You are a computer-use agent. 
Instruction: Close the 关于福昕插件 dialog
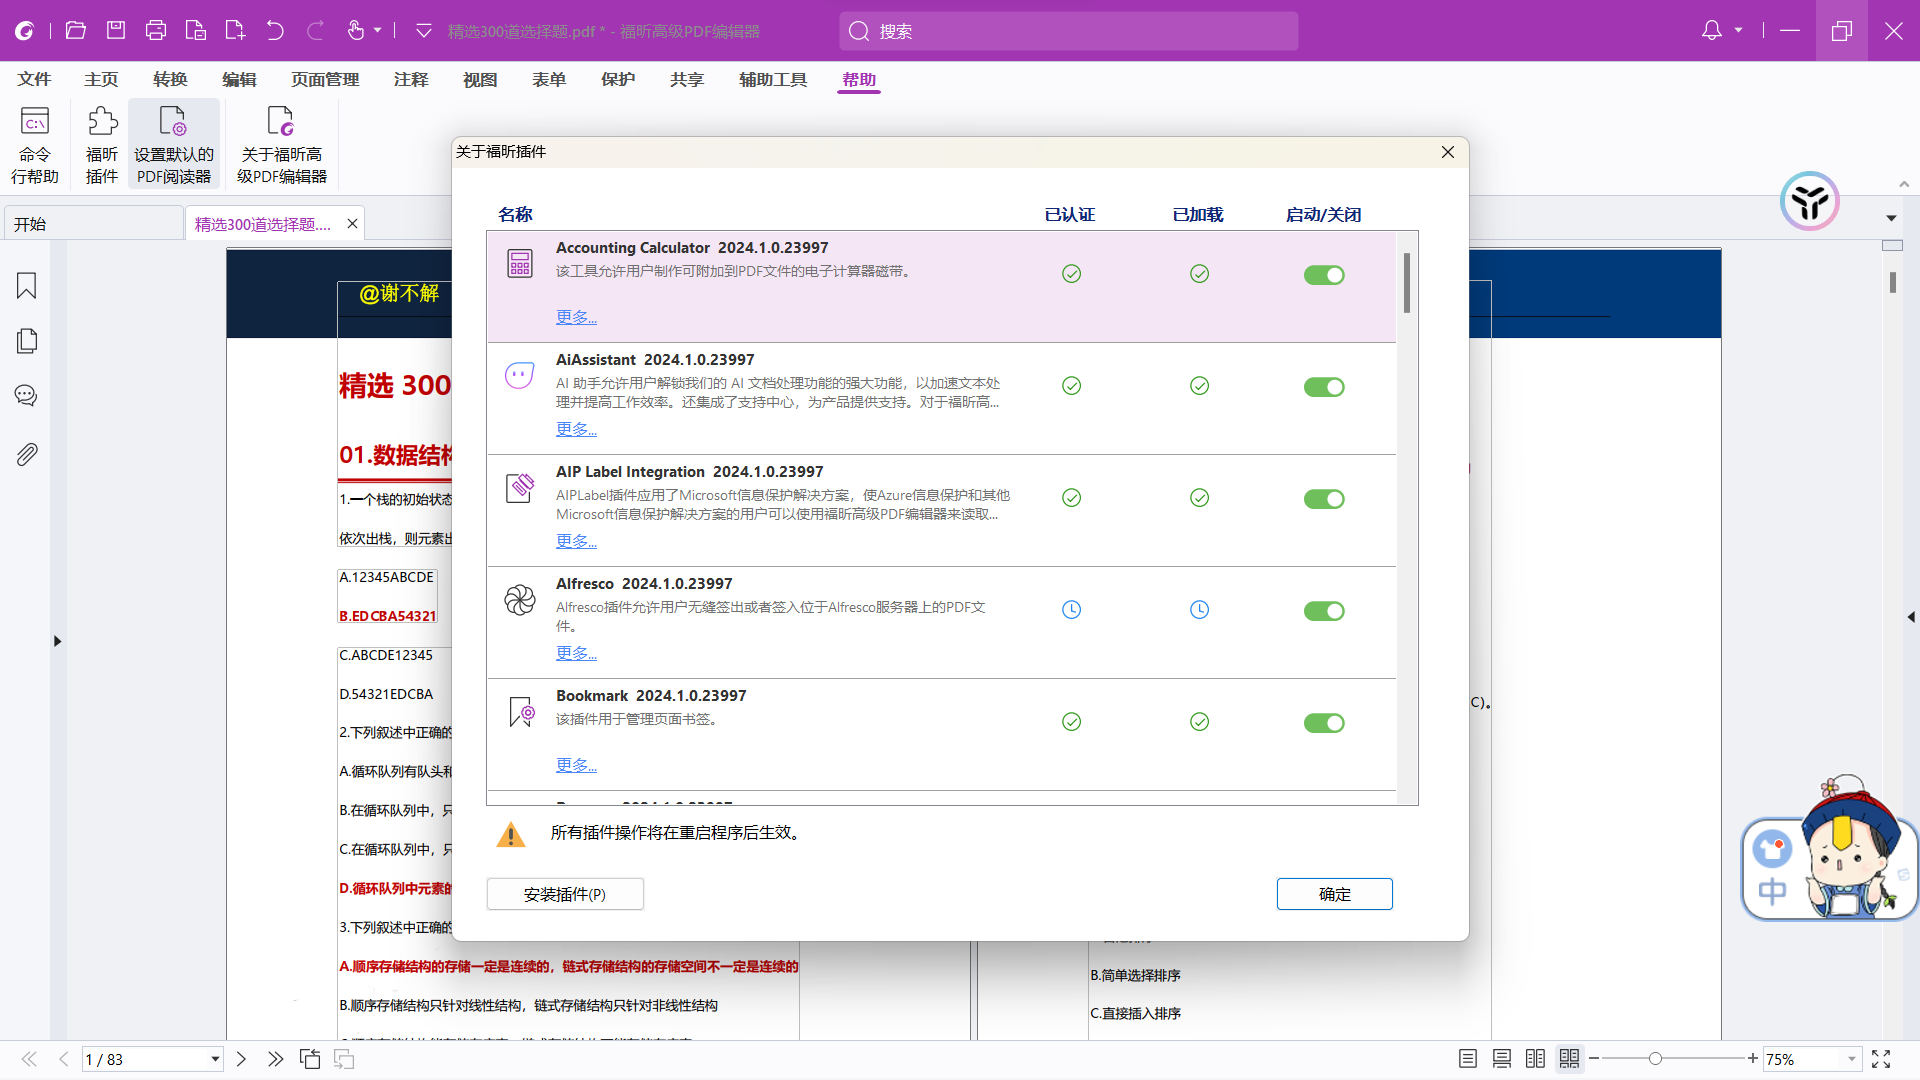(x=1448, y=152)
